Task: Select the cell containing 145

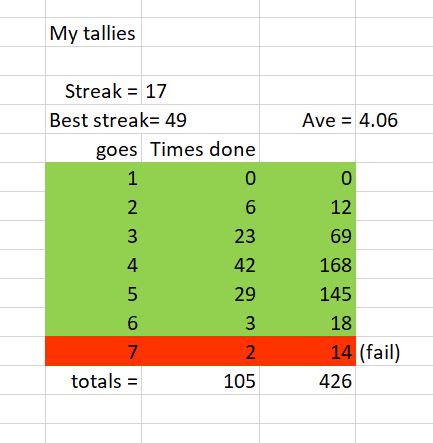Action: (x=308, y=293)
